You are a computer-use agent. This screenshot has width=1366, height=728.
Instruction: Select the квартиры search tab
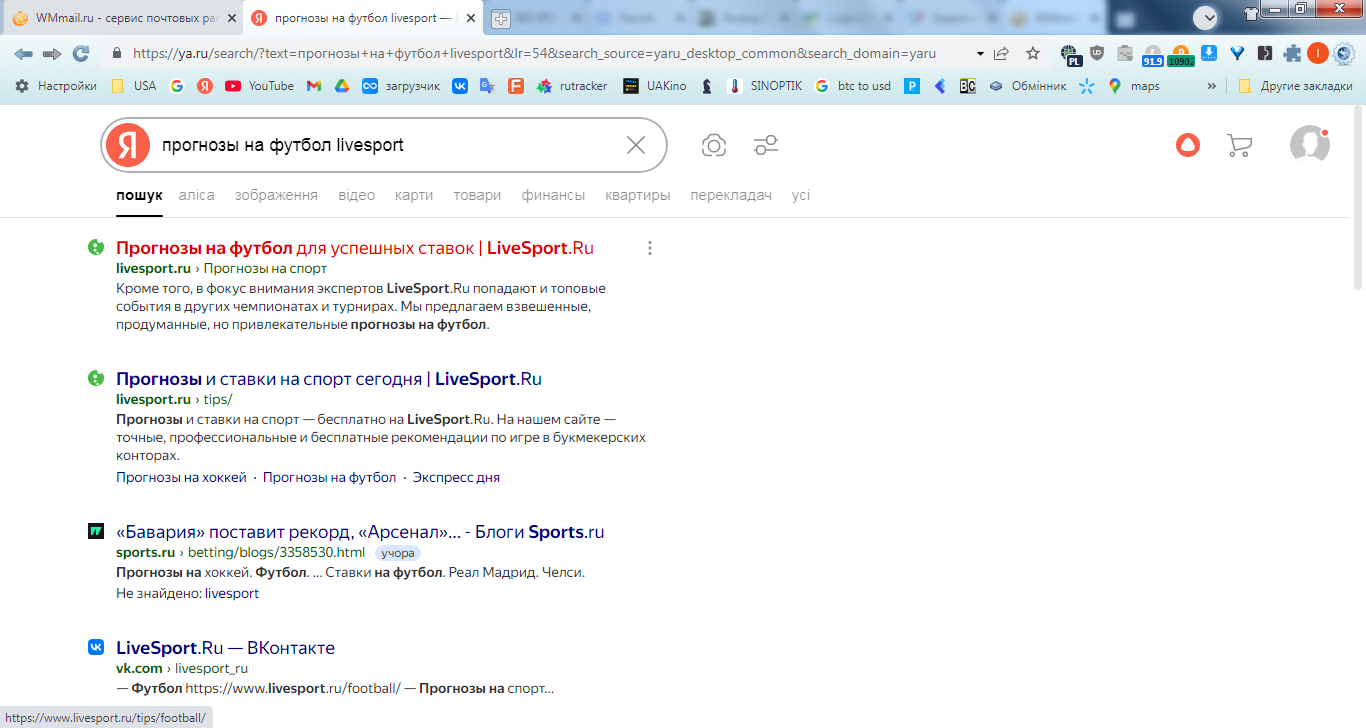click(x=638, y=195)
